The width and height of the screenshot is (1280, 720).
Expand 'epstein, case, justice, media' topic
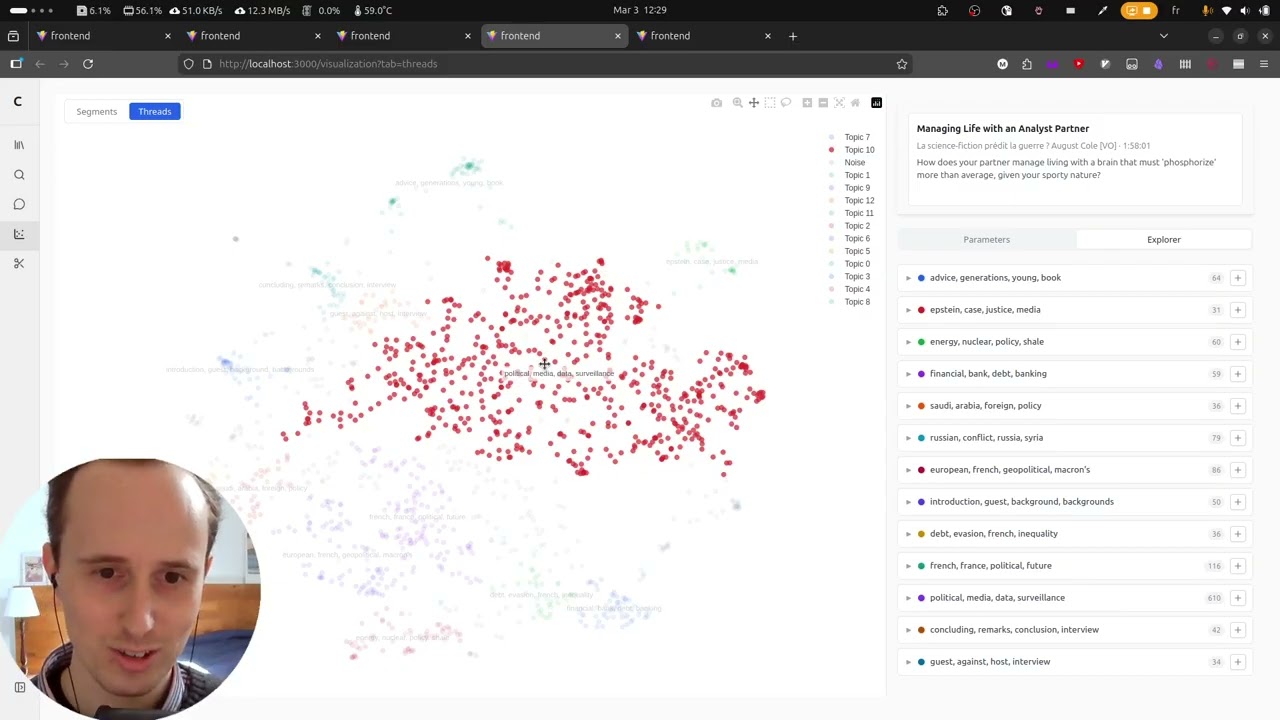(909, 310)
